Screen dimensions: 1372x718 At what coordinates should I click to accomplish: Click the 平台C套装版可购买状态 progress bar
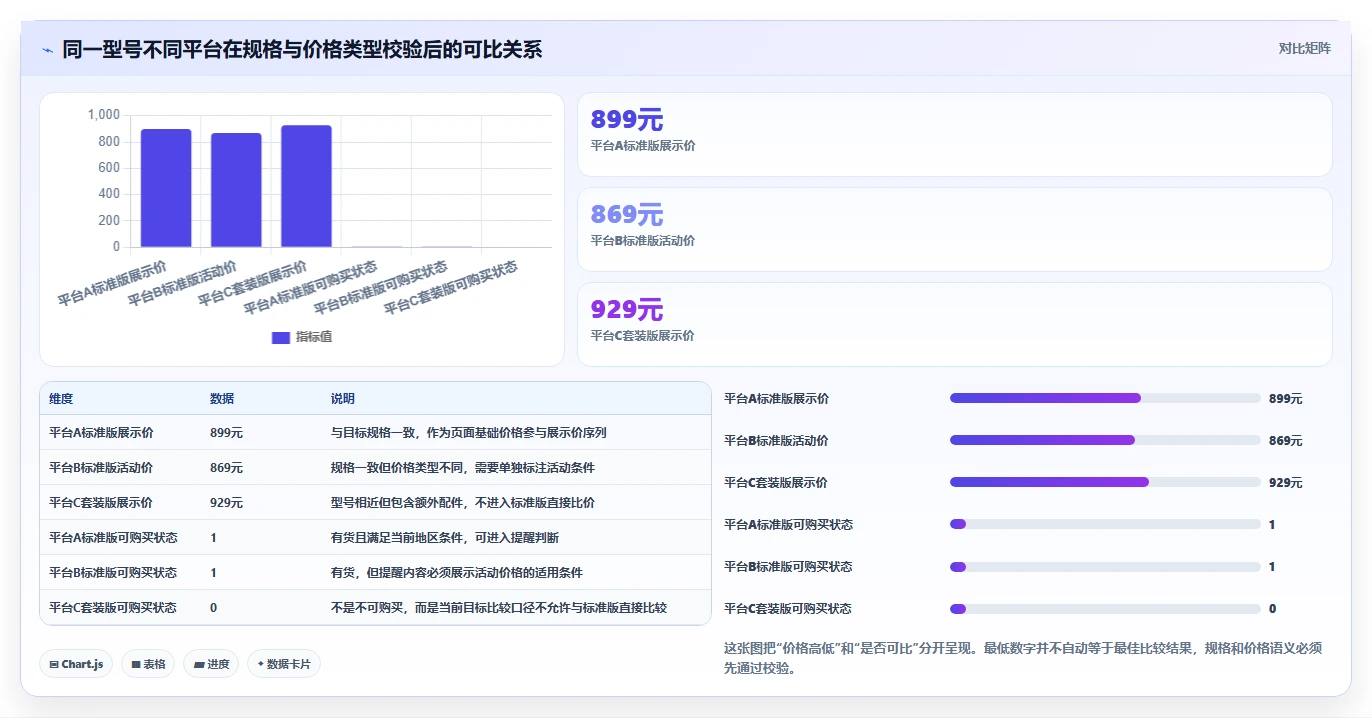(1105, 608)
